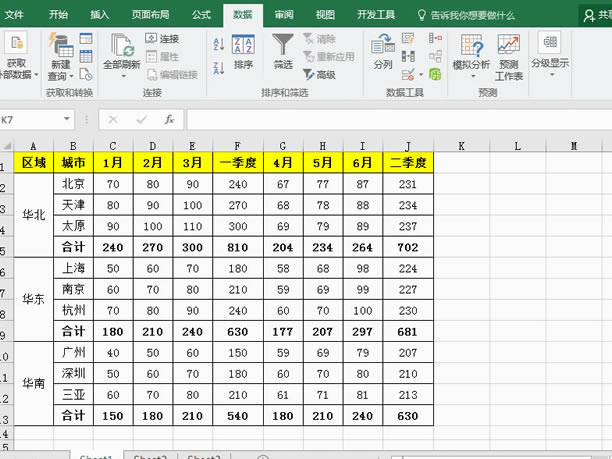Open the 文件 (File) tab

pyautogui.click(x=14, y=15)
